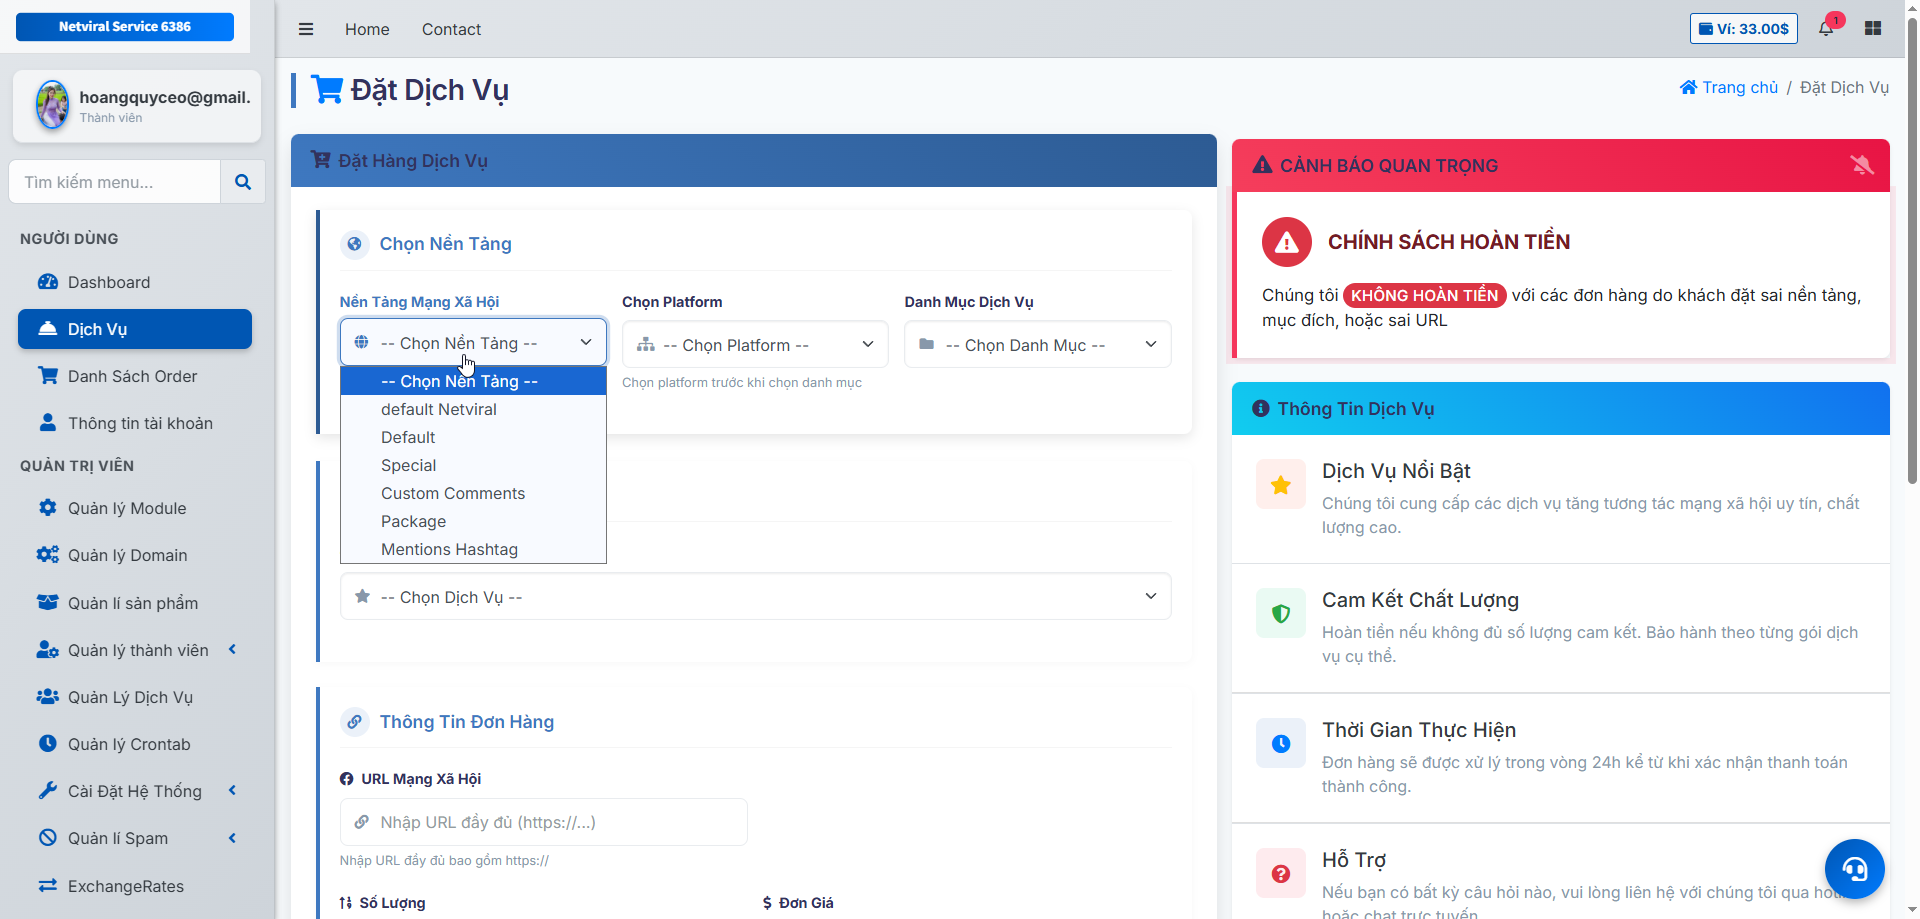Click the sidebar search magnifier icon
The width and height of the screenshot is (1920, 919).
(x=242, y=182)
